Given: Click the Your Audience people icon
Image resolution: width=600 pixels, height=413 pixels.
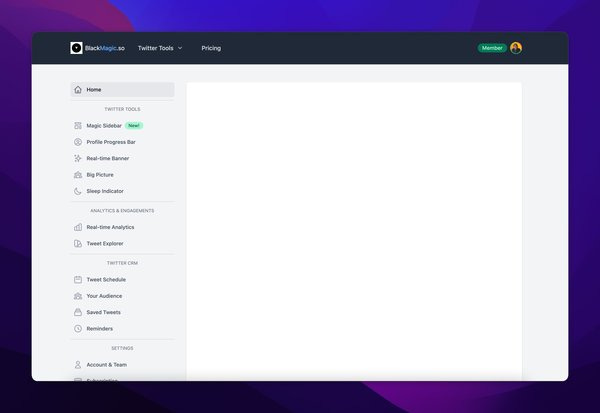Looking at the screenshot, I should pos(78,296).
